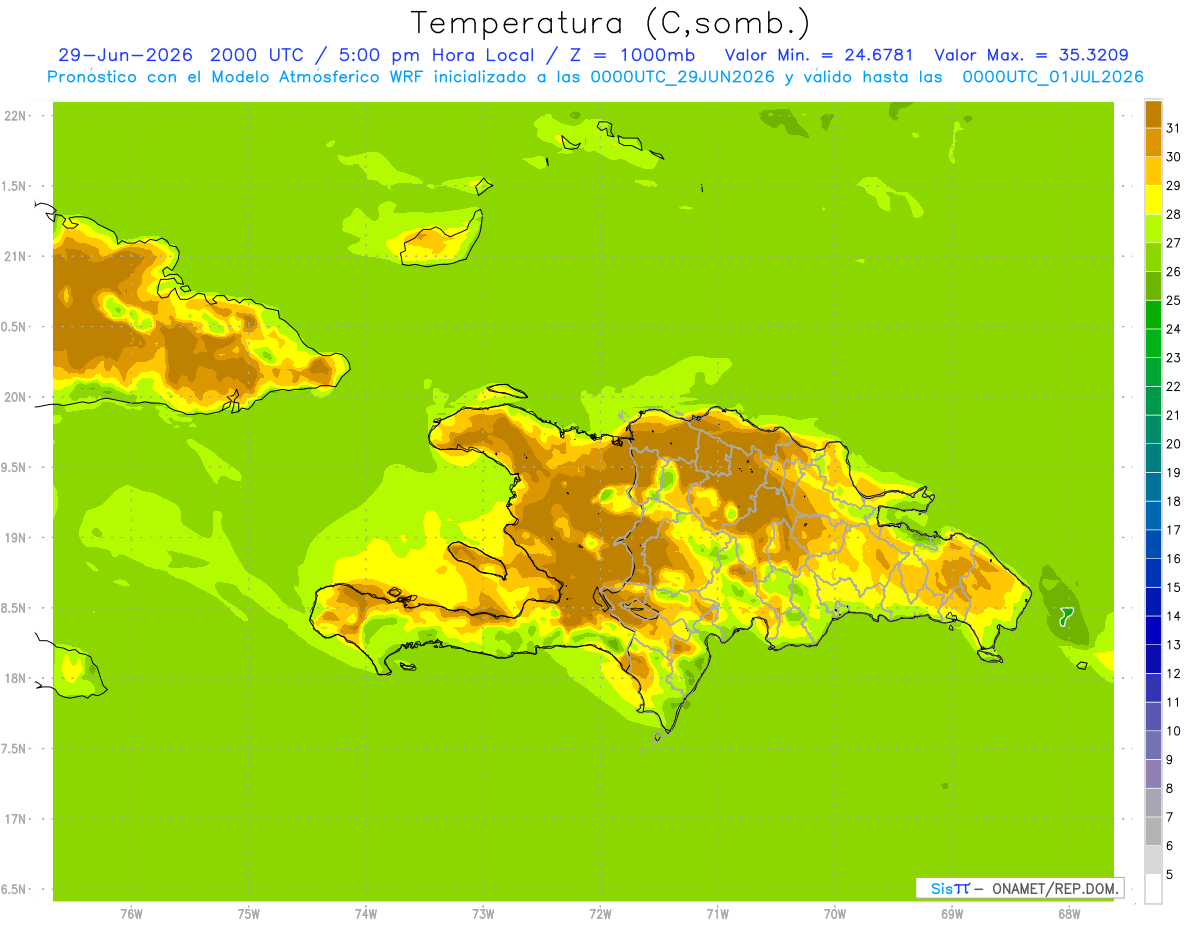The image size is (1200, 927).
Task: Click 'Valor Max. = 35.3209' text
Action: [1031, 54]
